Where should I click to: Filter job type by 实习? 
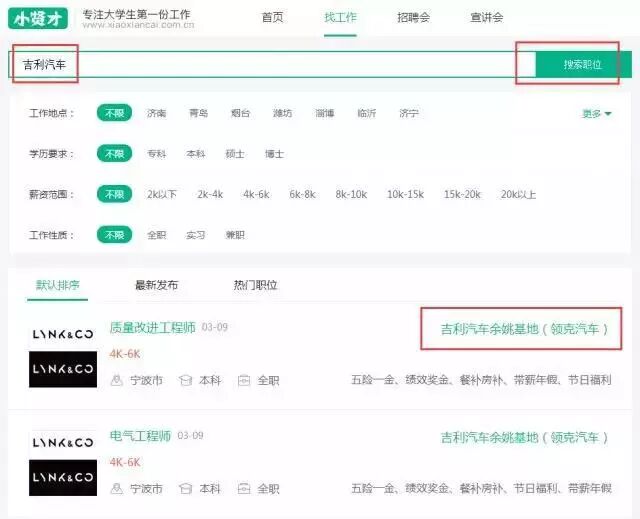point(196,235)
